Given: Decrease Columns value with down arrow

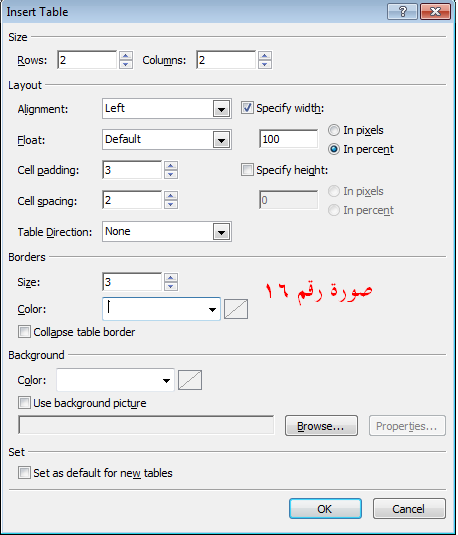Looking at the screenshot, I should click(265, 64).
